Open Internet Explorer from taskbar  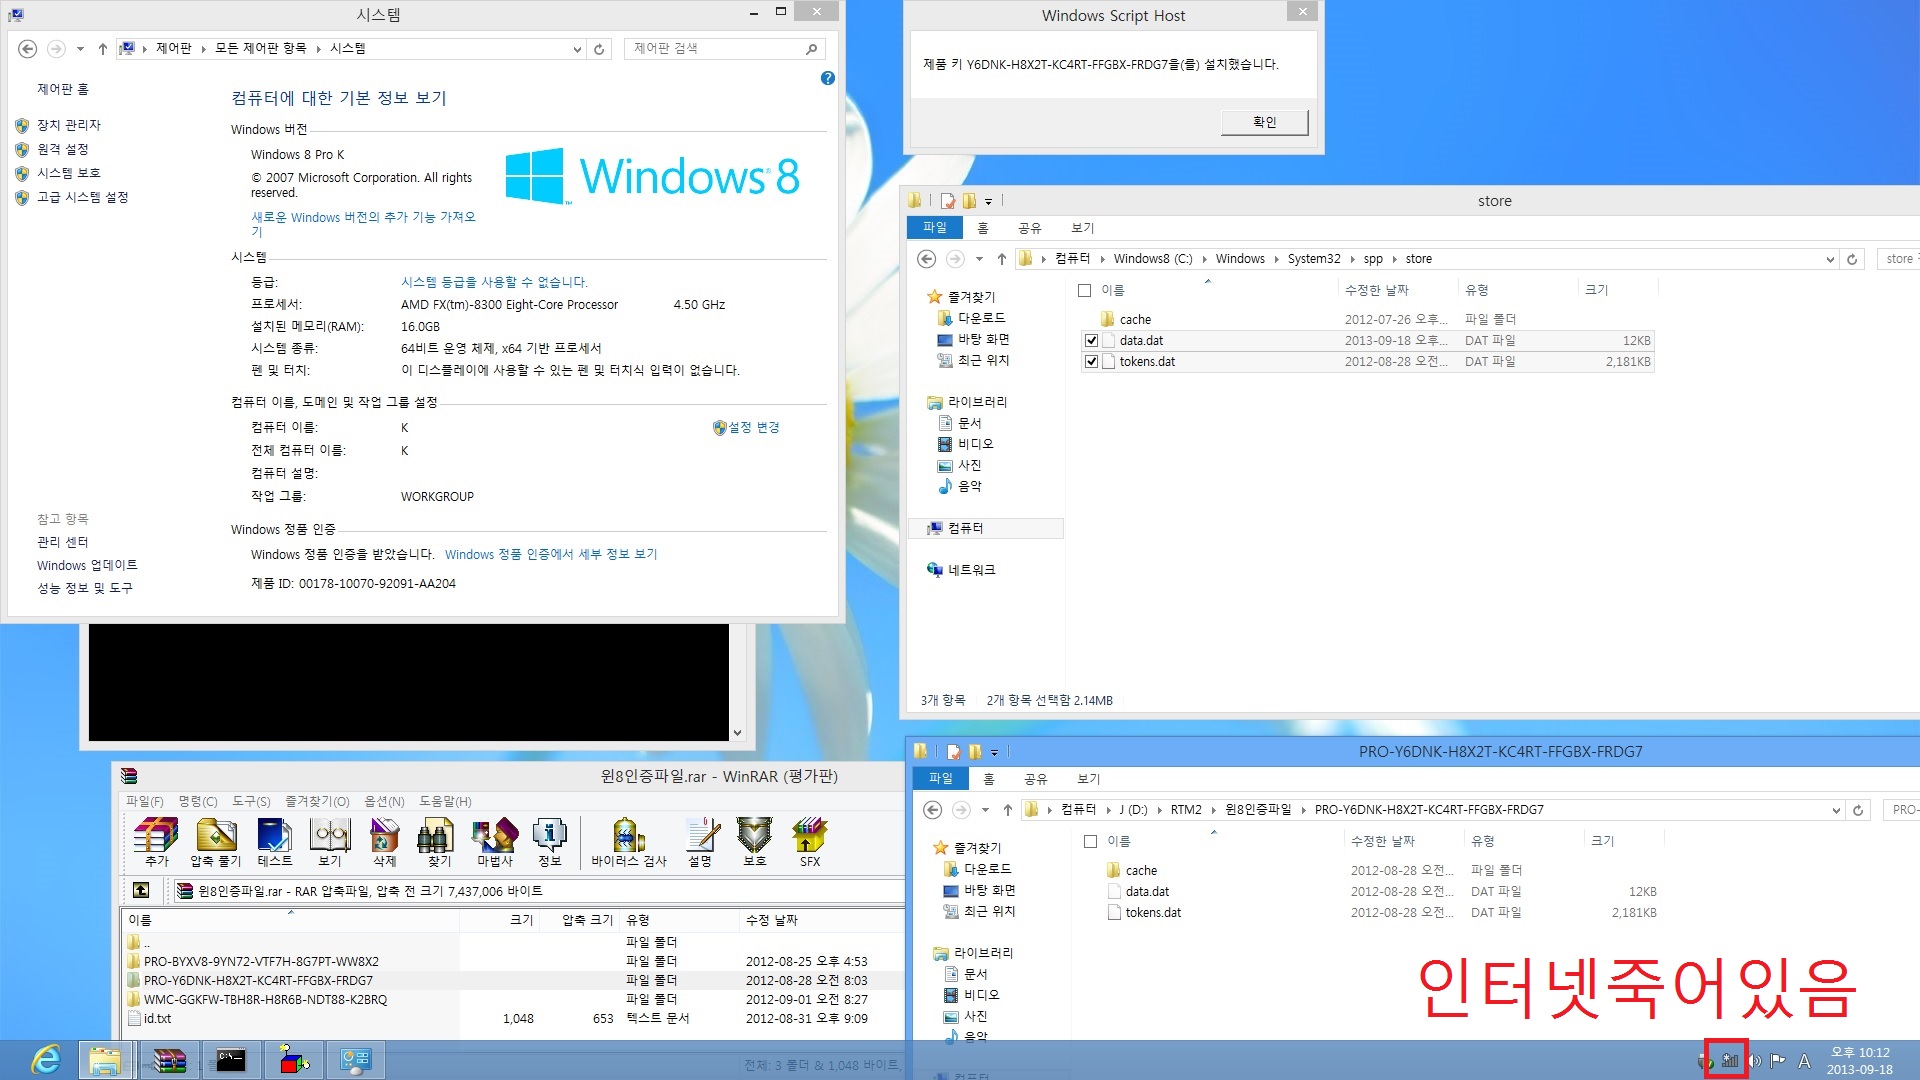(x=46, y=1060)
